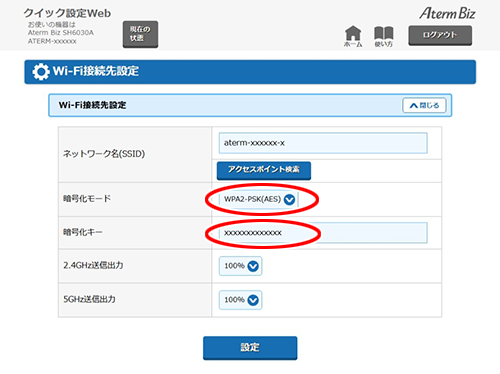500x374 pixels.
Task: Select the 暗号化キー label
Action: (x=83, y=232)
